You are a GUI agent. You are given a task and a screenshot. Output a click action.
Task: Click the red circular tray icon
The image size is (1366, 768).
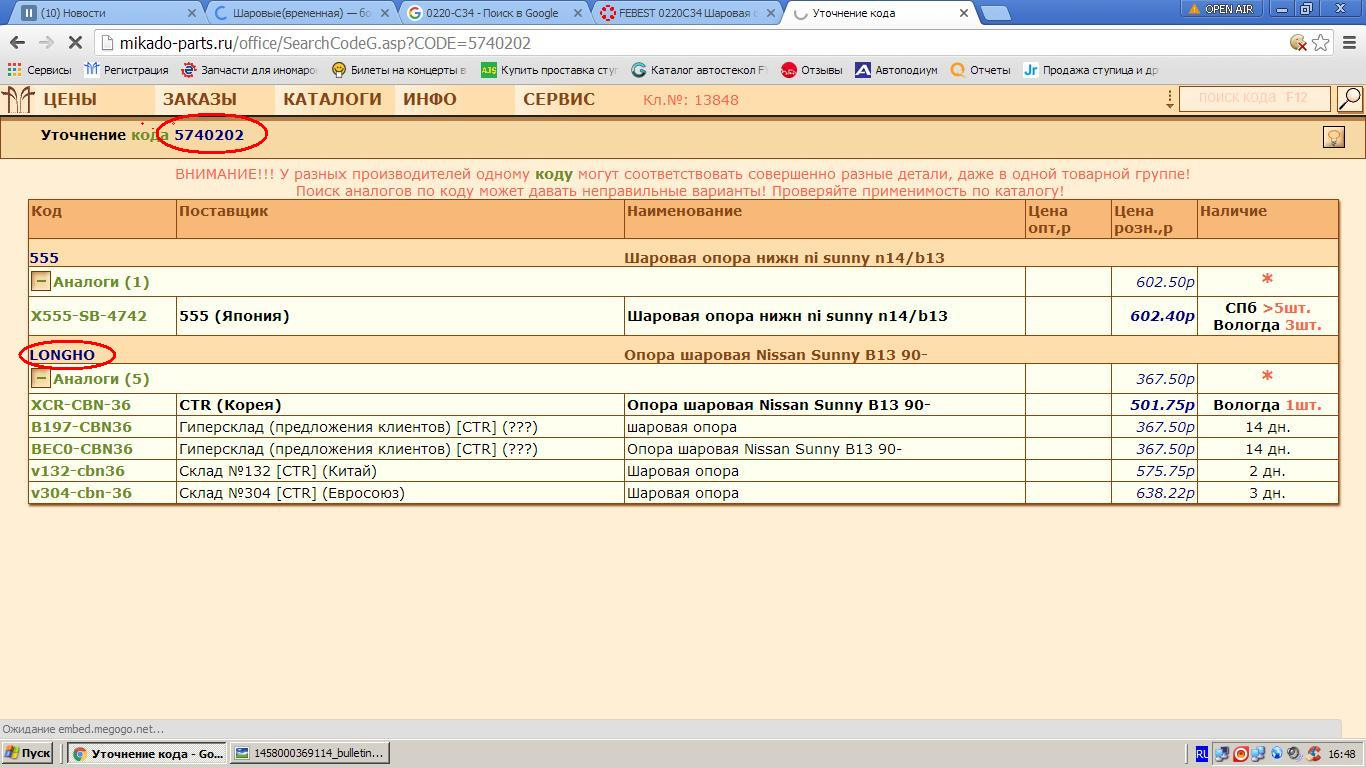tap(1240, 754)
